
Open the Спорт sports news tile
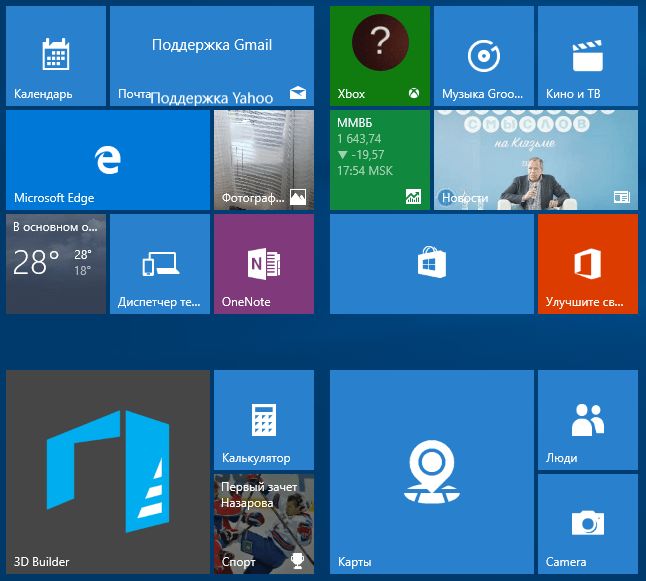pos(264,524)
